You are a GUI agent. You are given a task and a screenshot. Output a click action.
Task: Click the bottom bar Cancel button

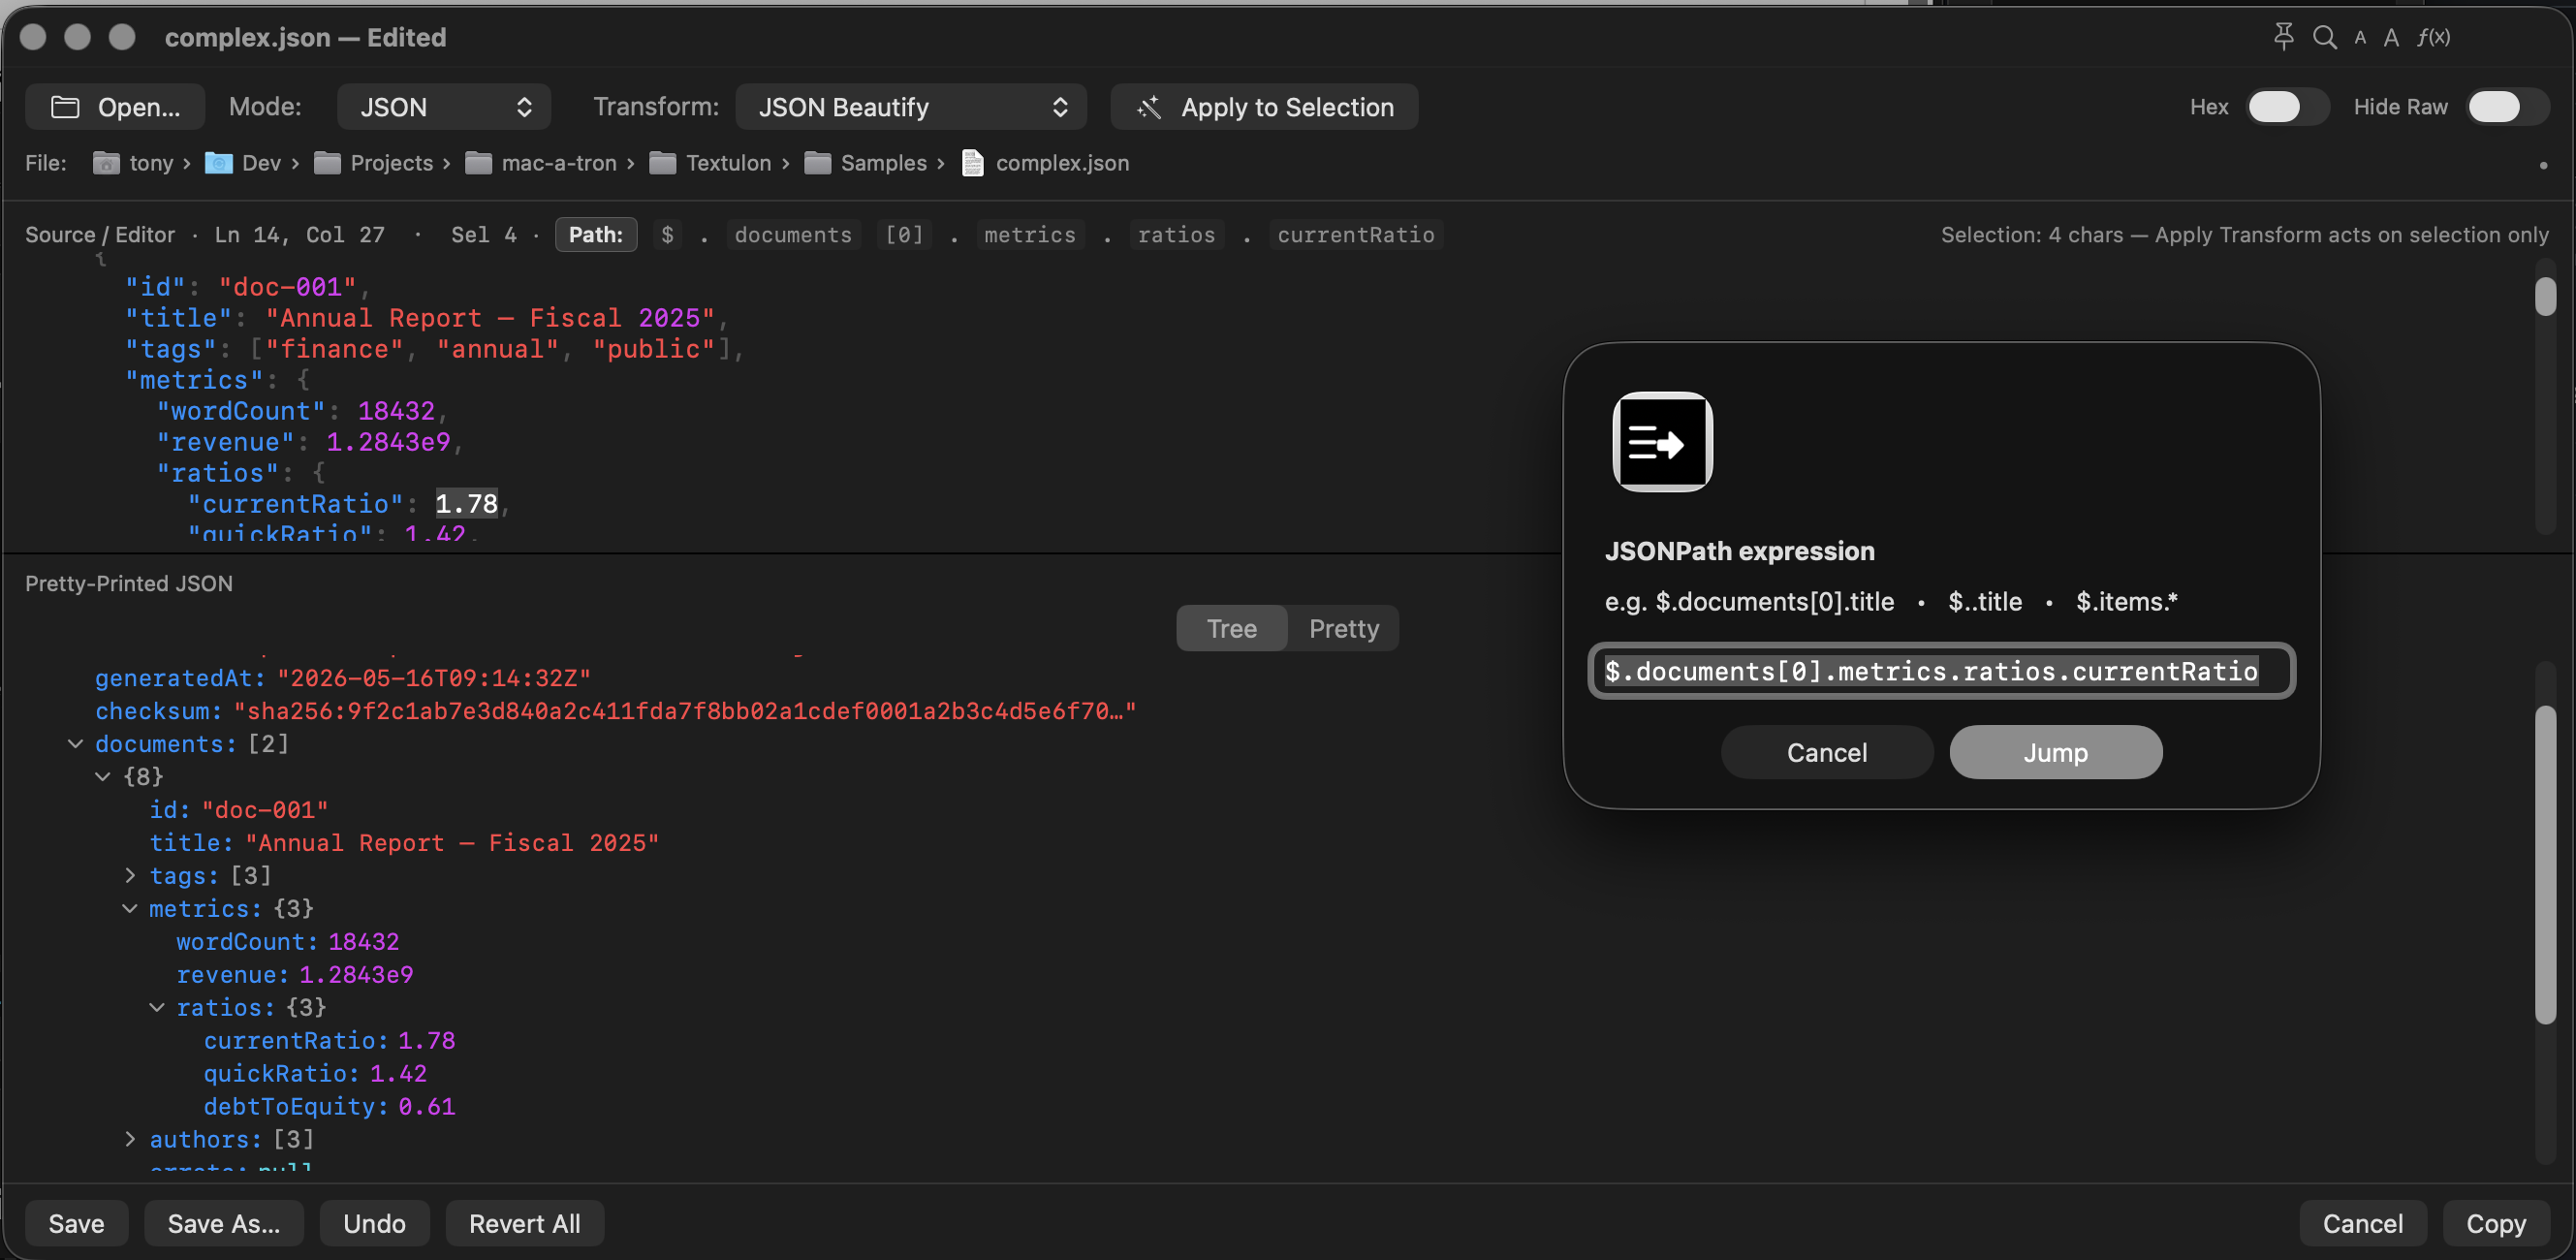(2362, 1223)
